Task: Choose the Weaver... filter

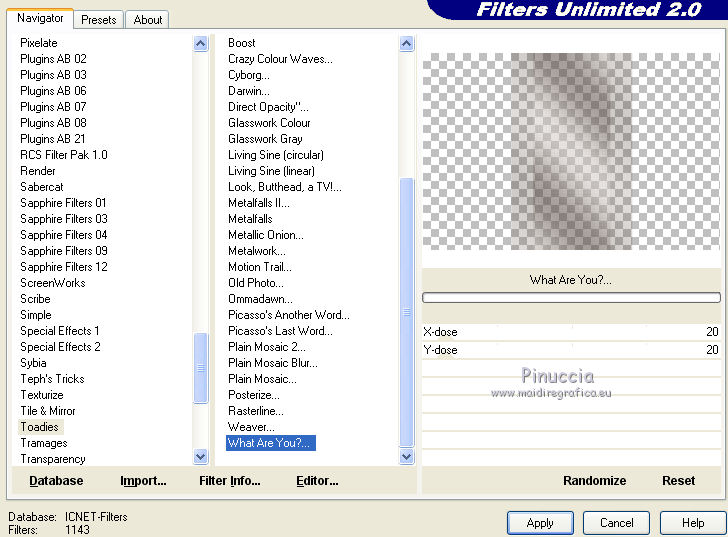Action: click(x=251, y=427)
